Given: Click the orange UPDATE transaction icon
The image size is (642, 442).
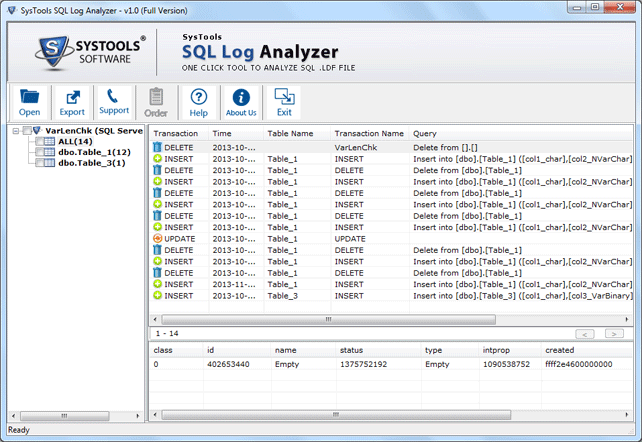Looking at the screenshot, I should [x=157, y=238].
